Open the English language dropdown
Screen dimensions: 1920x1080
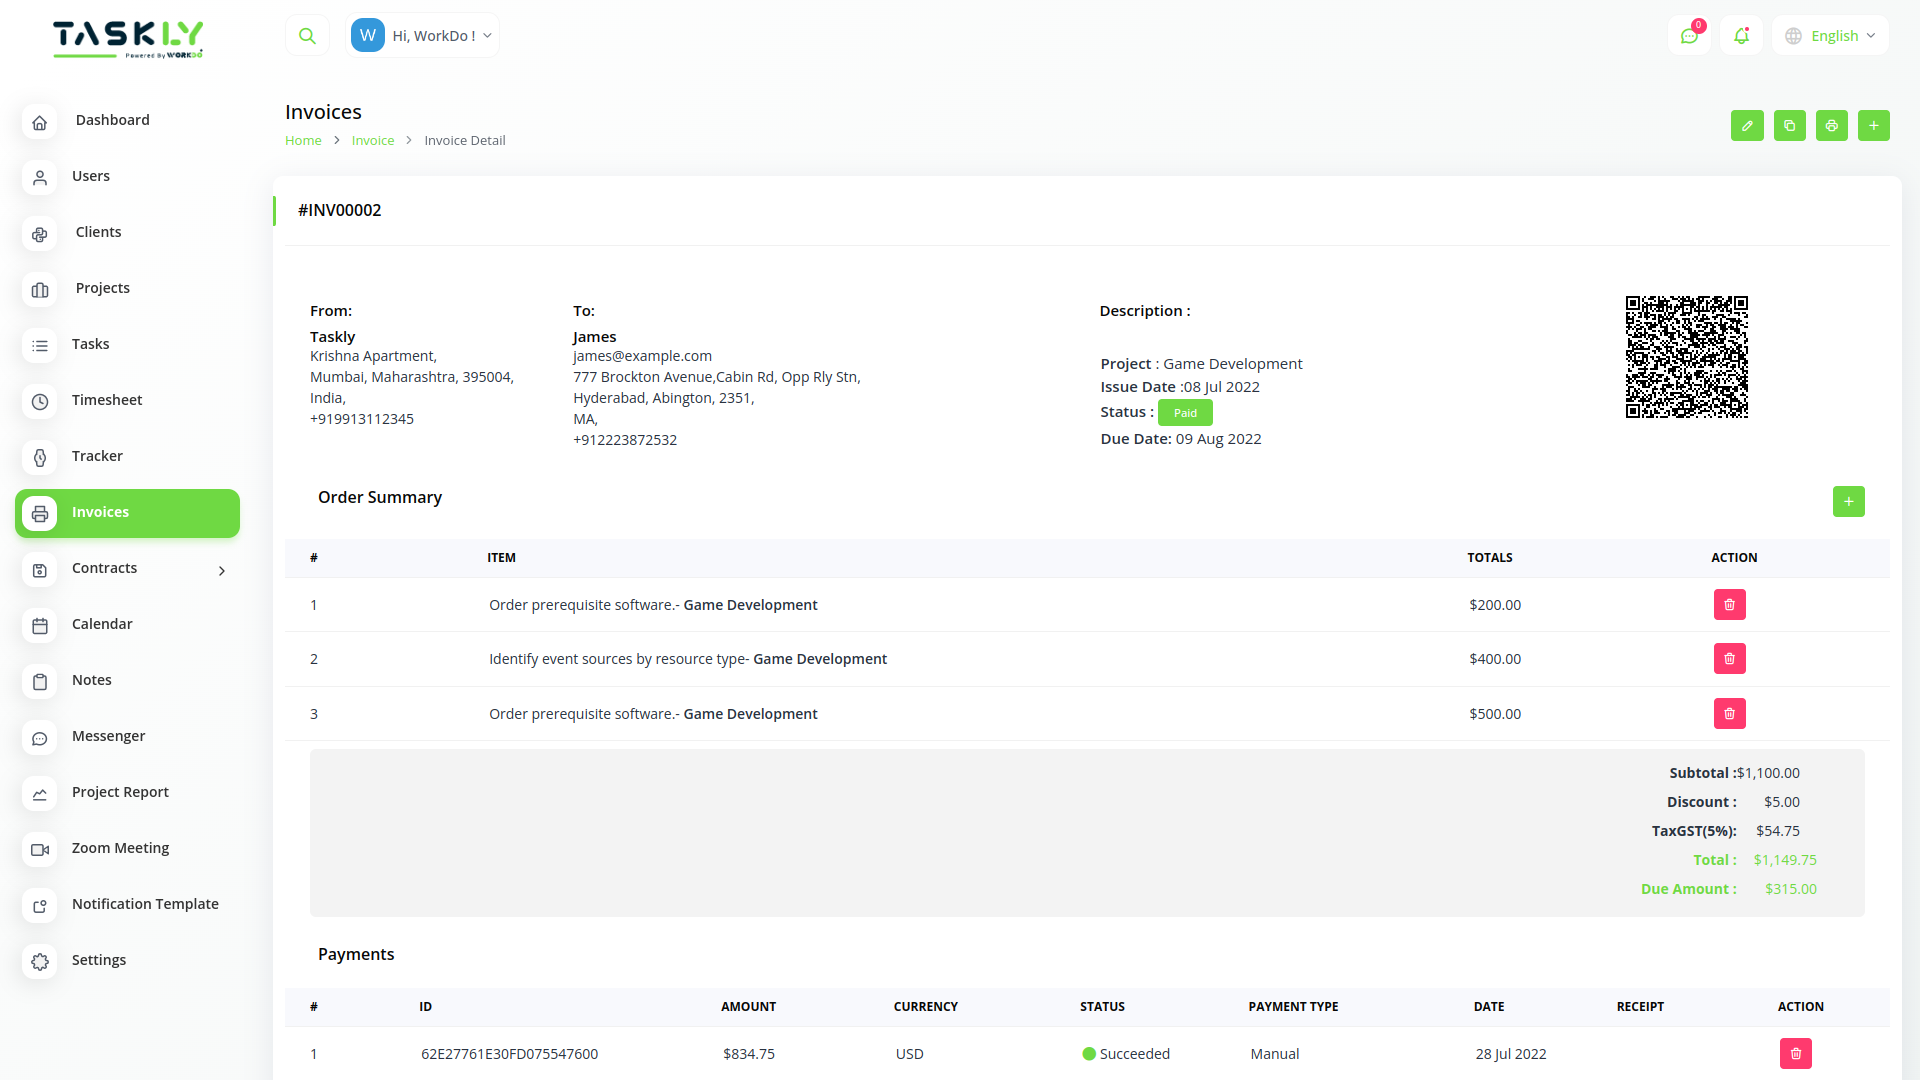pos(1831,36)
